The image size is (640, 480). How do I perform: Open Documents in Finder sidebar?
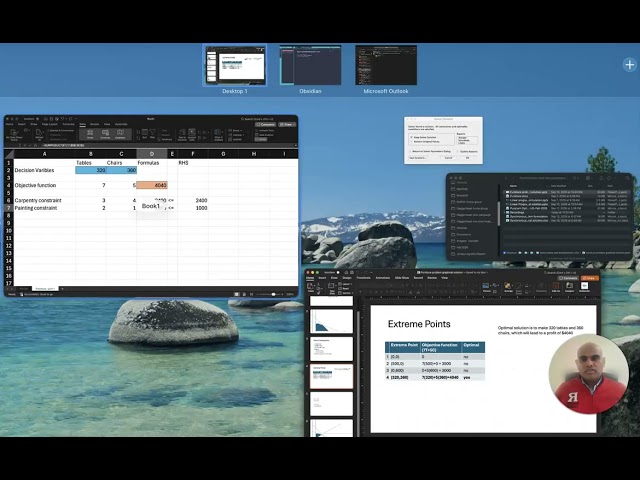click(x=464, y=234)
